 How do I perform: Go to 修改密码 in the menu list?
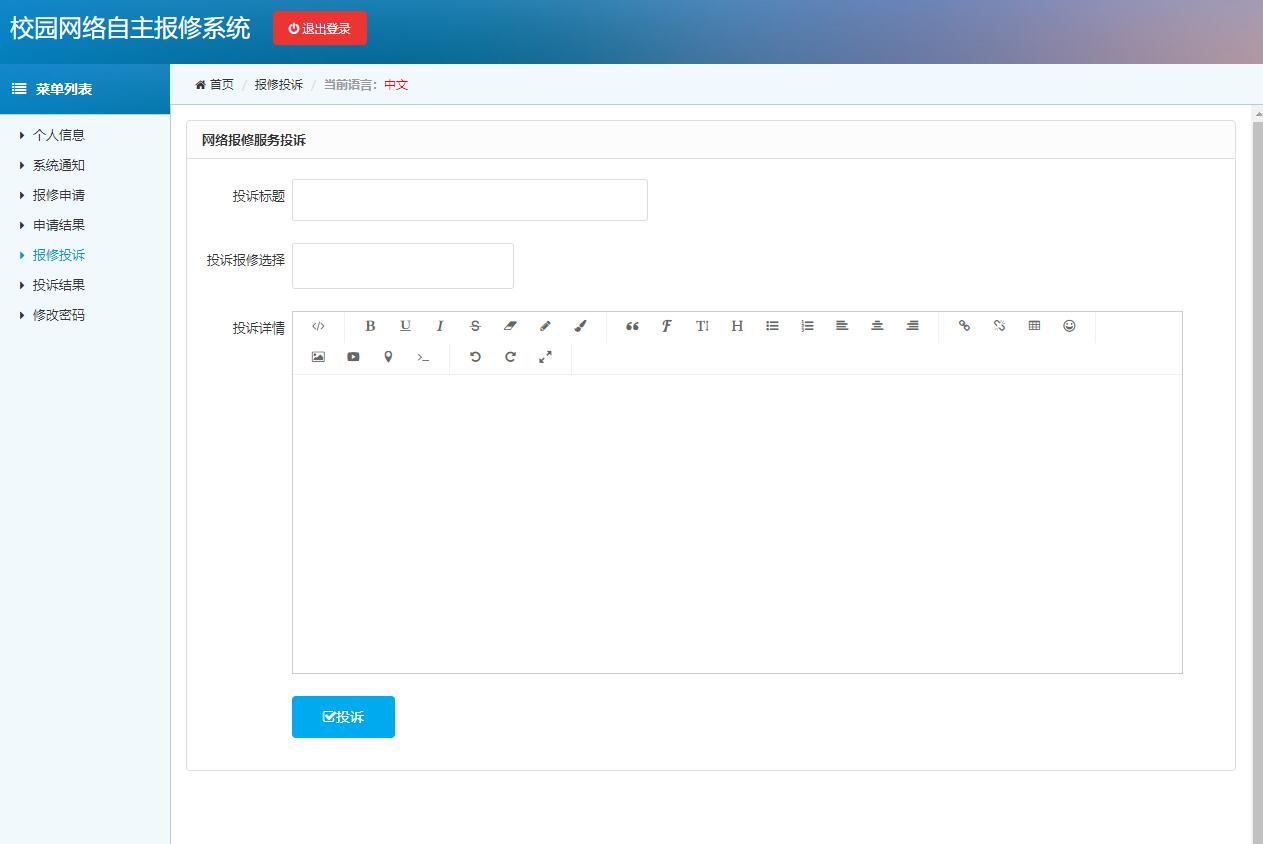pyautogui.click(x=58, y=315)
